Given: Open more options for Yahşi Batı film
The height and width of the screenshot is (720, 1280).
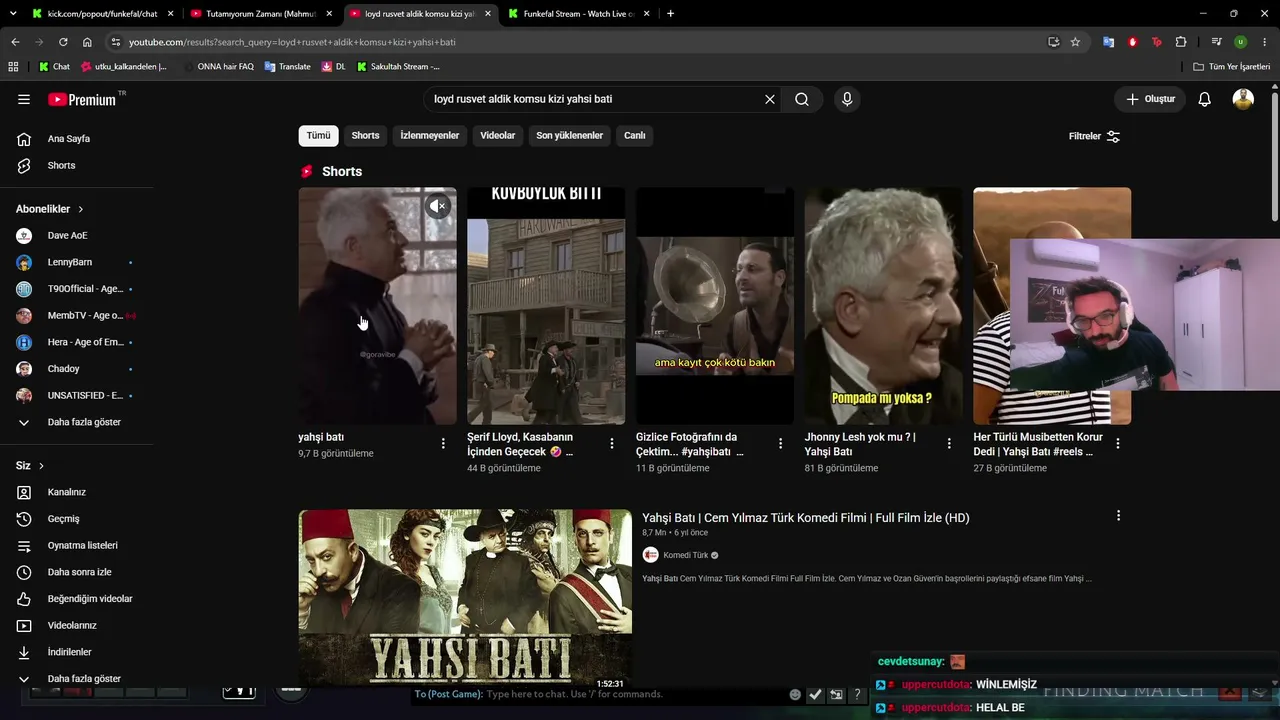Looking at the screenshot, I should click(x=1118, y=516).
